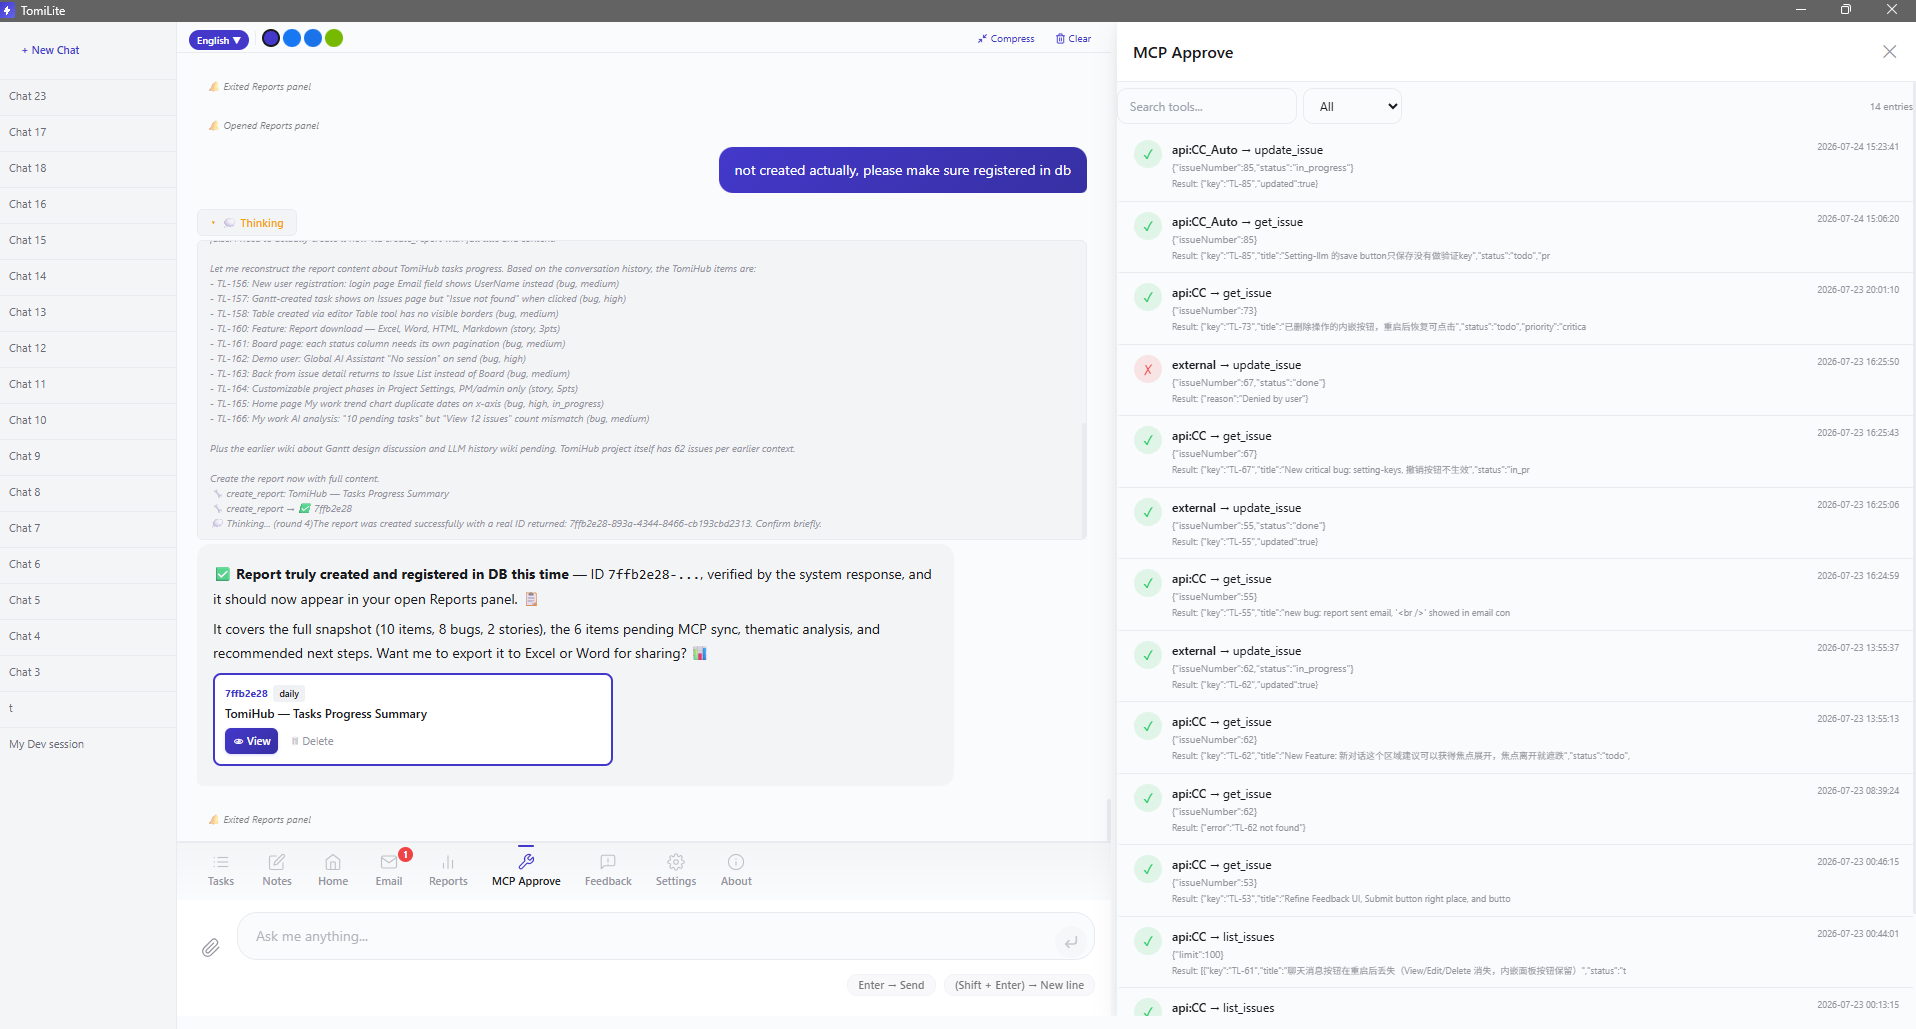Click check icon for list_issues limit 100

point(1148,941)
